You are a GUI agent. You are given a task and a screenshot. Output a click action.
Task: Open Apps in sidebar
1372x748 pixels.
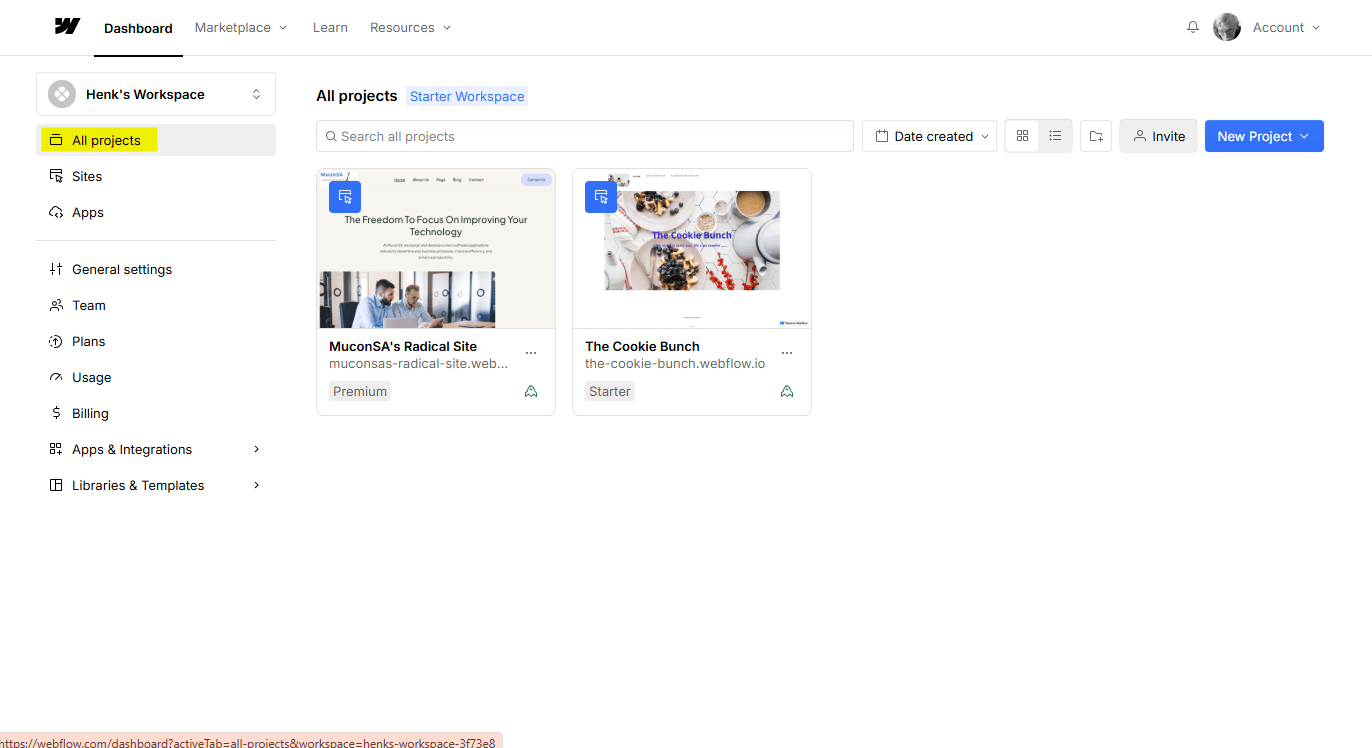pyautogui.click(x=156, y=212)
